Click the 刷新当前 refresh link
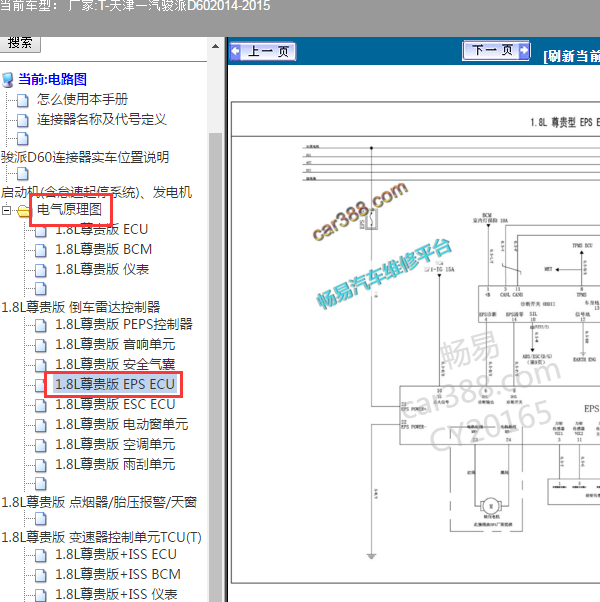The height and width of the screenshot is (602, 600). [x=572, y=56]
